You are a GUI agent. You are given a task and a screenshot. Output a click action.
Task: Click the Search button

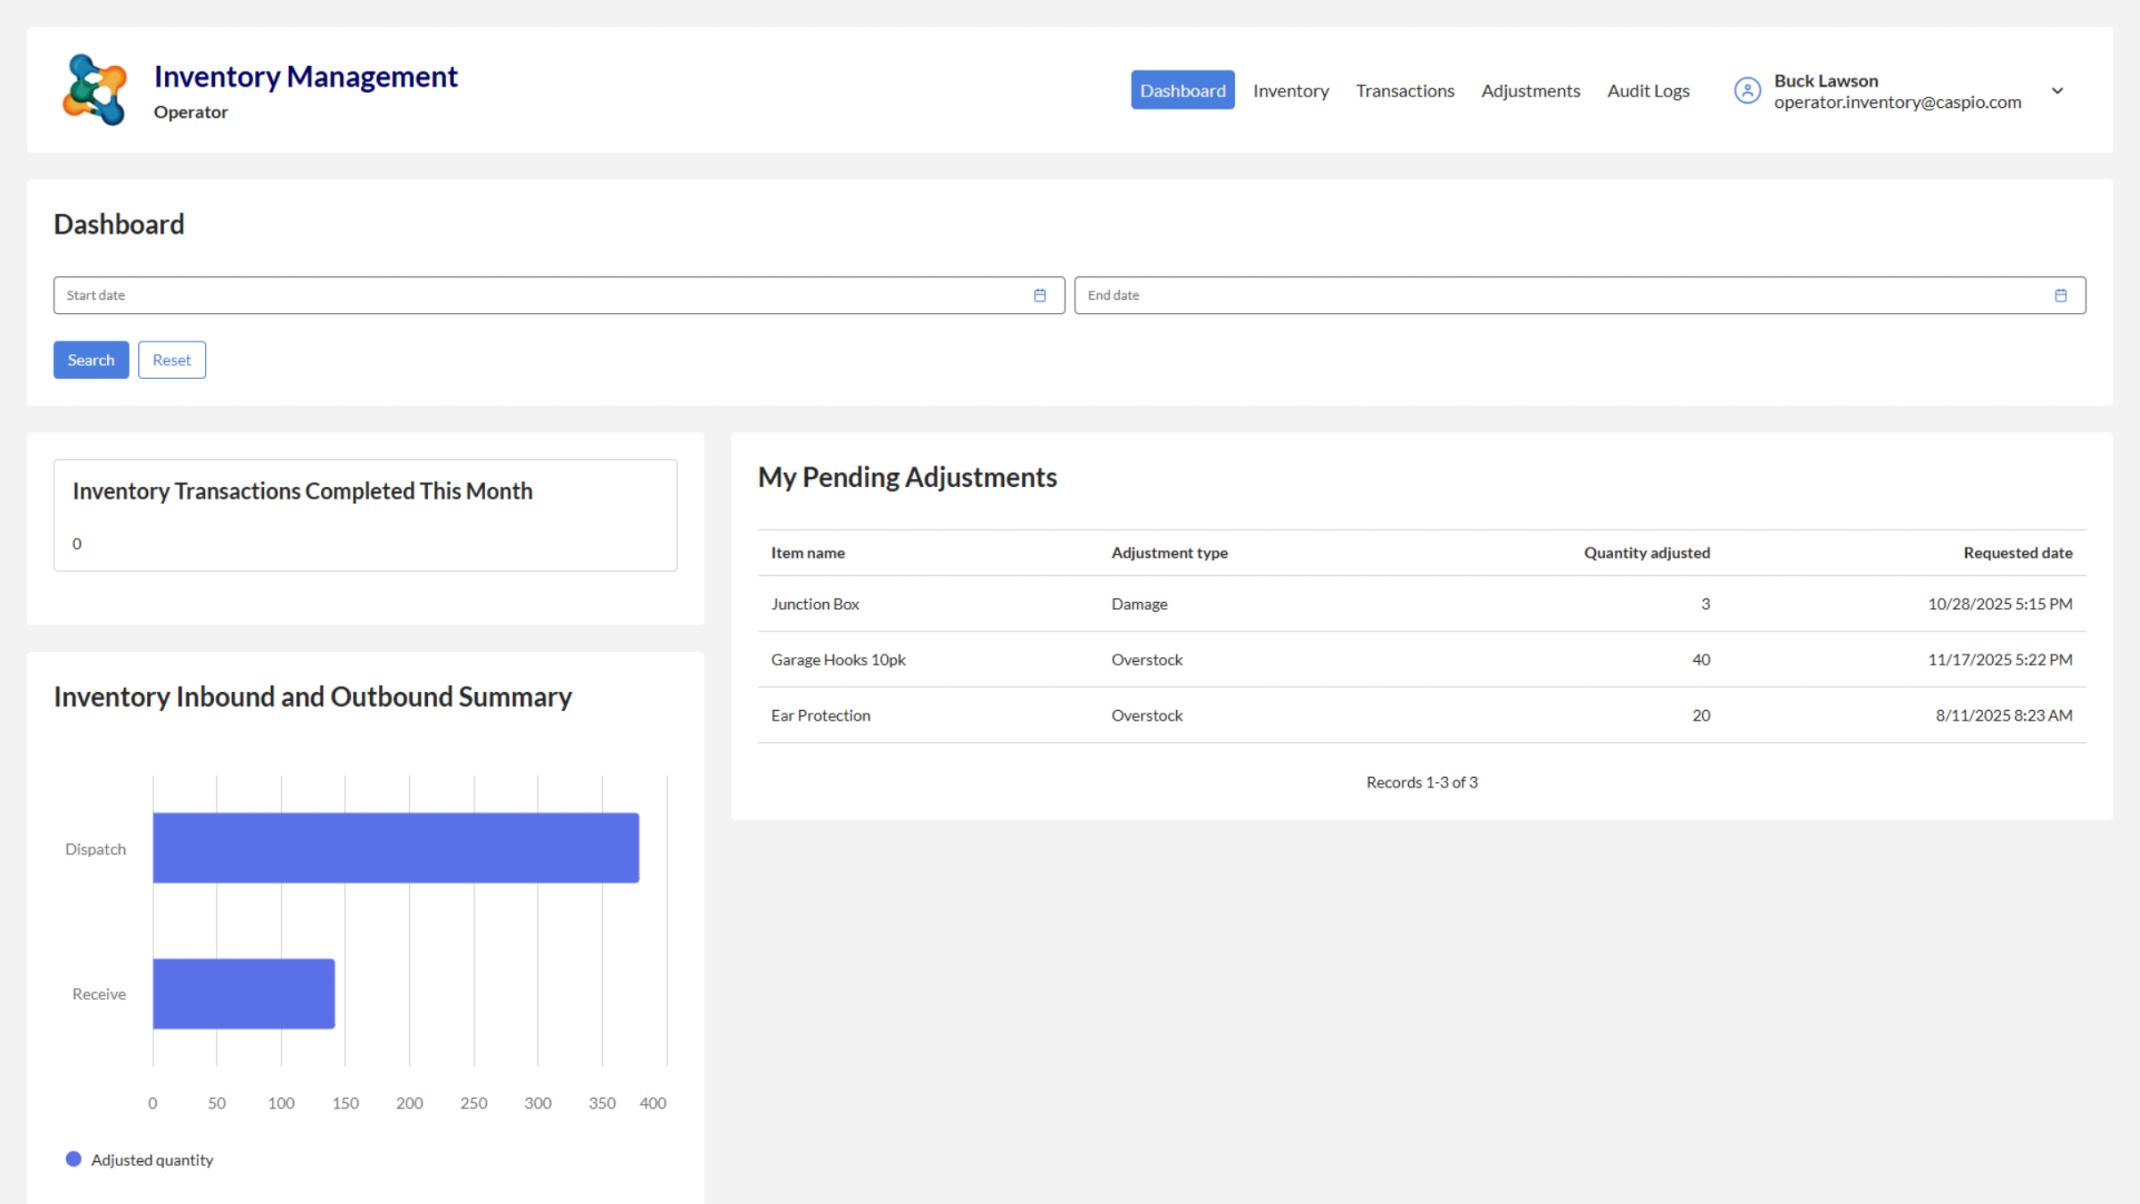(x=90, y=359)
